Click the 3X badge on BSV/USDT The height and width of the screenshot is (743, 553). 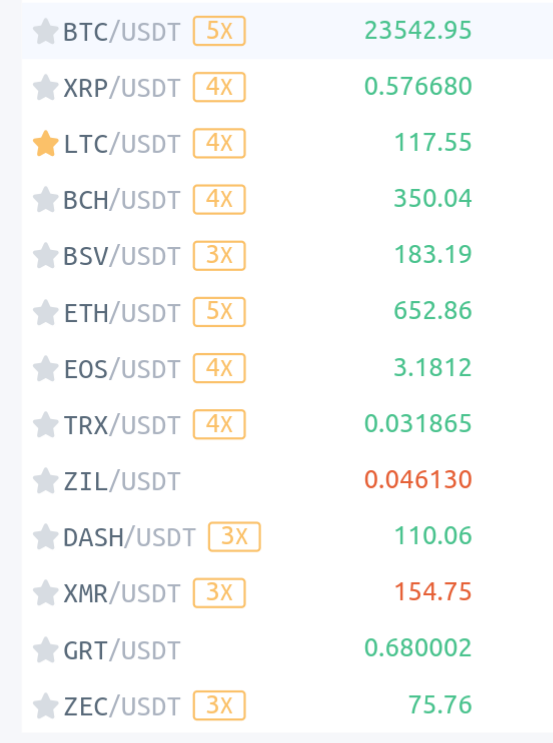(219, 256)
